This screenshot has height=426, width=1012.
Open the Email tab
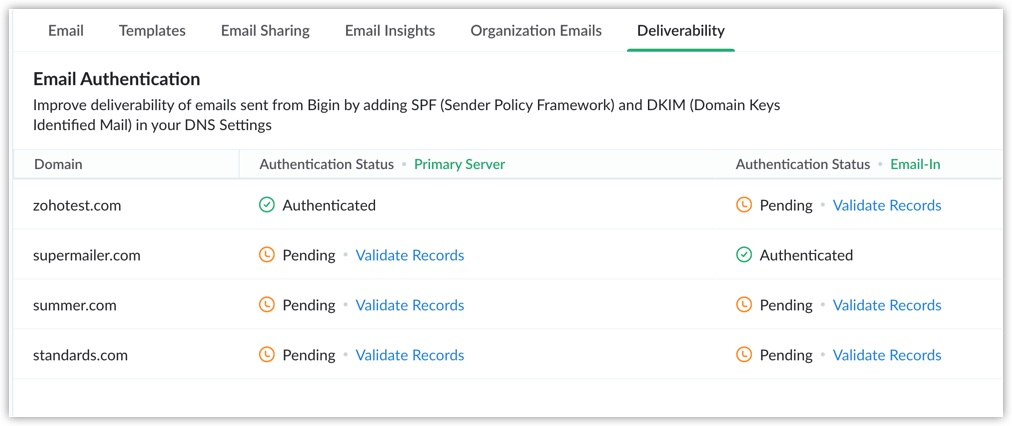(66, 30)
